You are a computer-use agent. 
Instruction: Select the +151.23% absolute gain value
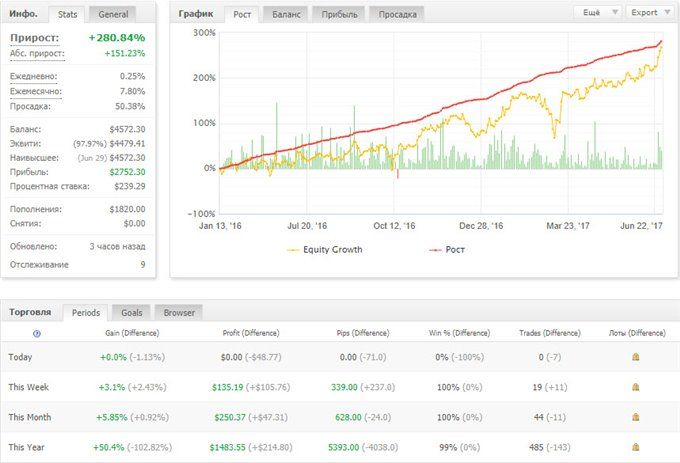pyautogui.click(x=125, y=54)
